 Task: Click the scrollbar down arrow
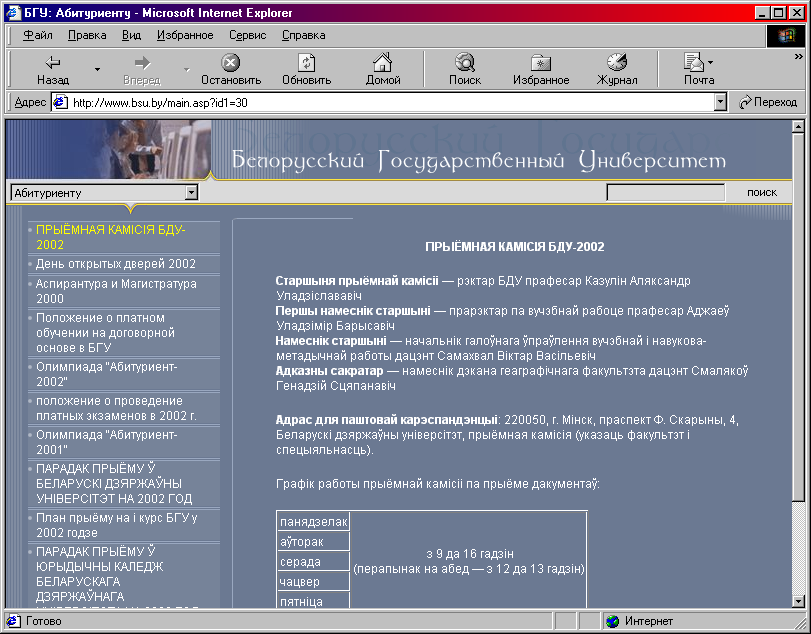798,601
